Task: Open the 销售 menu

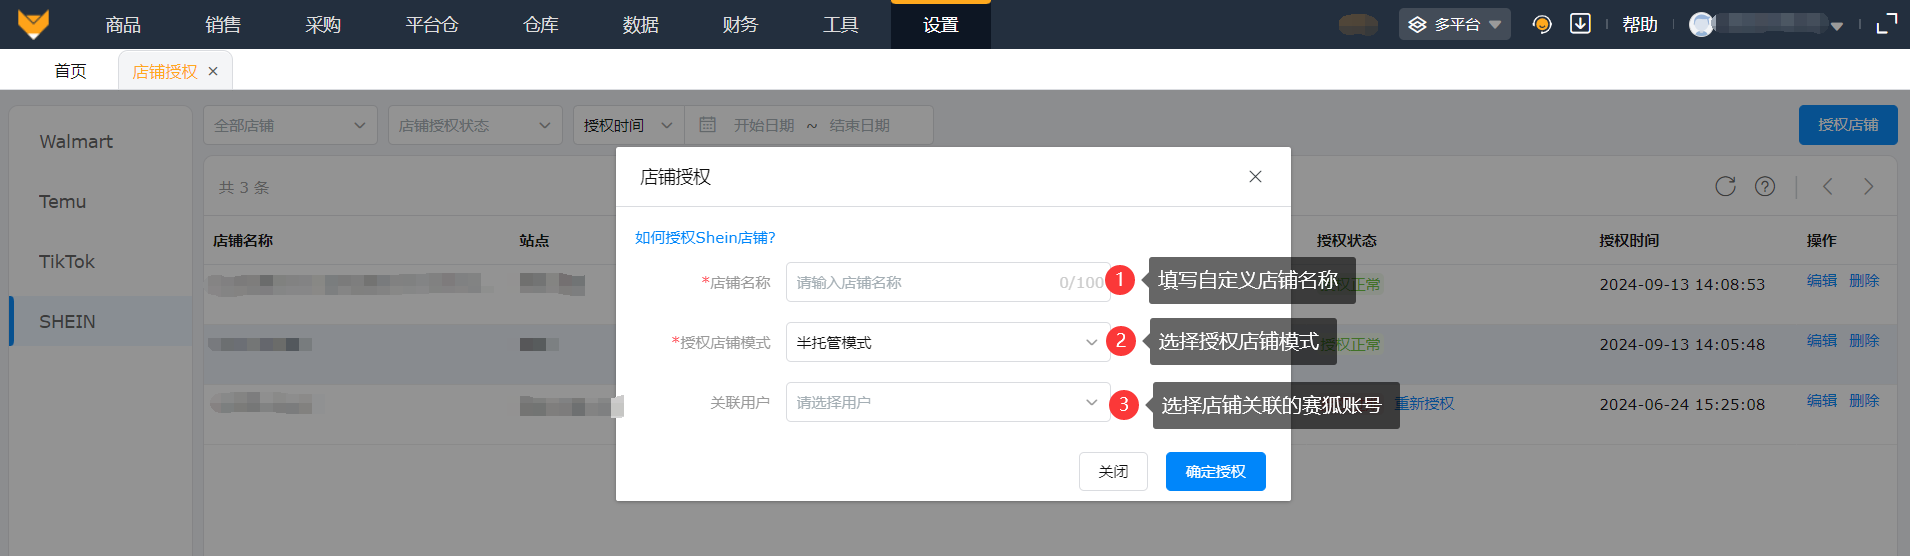Action: pyautogui.click(x=222, y=24)
